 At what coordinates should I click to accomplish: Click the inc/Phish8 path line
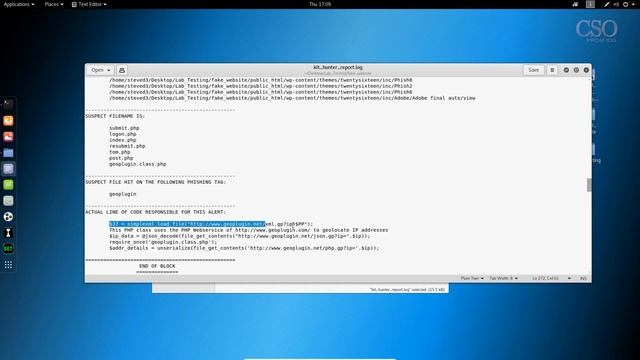point(260,80)
